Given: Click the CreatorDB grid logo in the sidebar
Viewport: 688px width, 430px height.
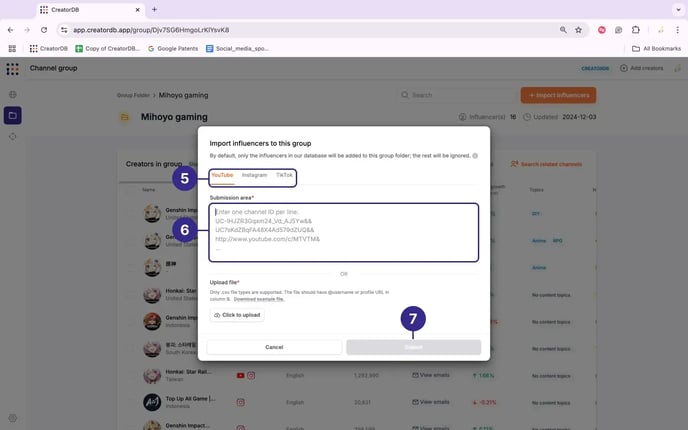Looking at the screenshot, I should pyautogui.click(x=12, y=69).
